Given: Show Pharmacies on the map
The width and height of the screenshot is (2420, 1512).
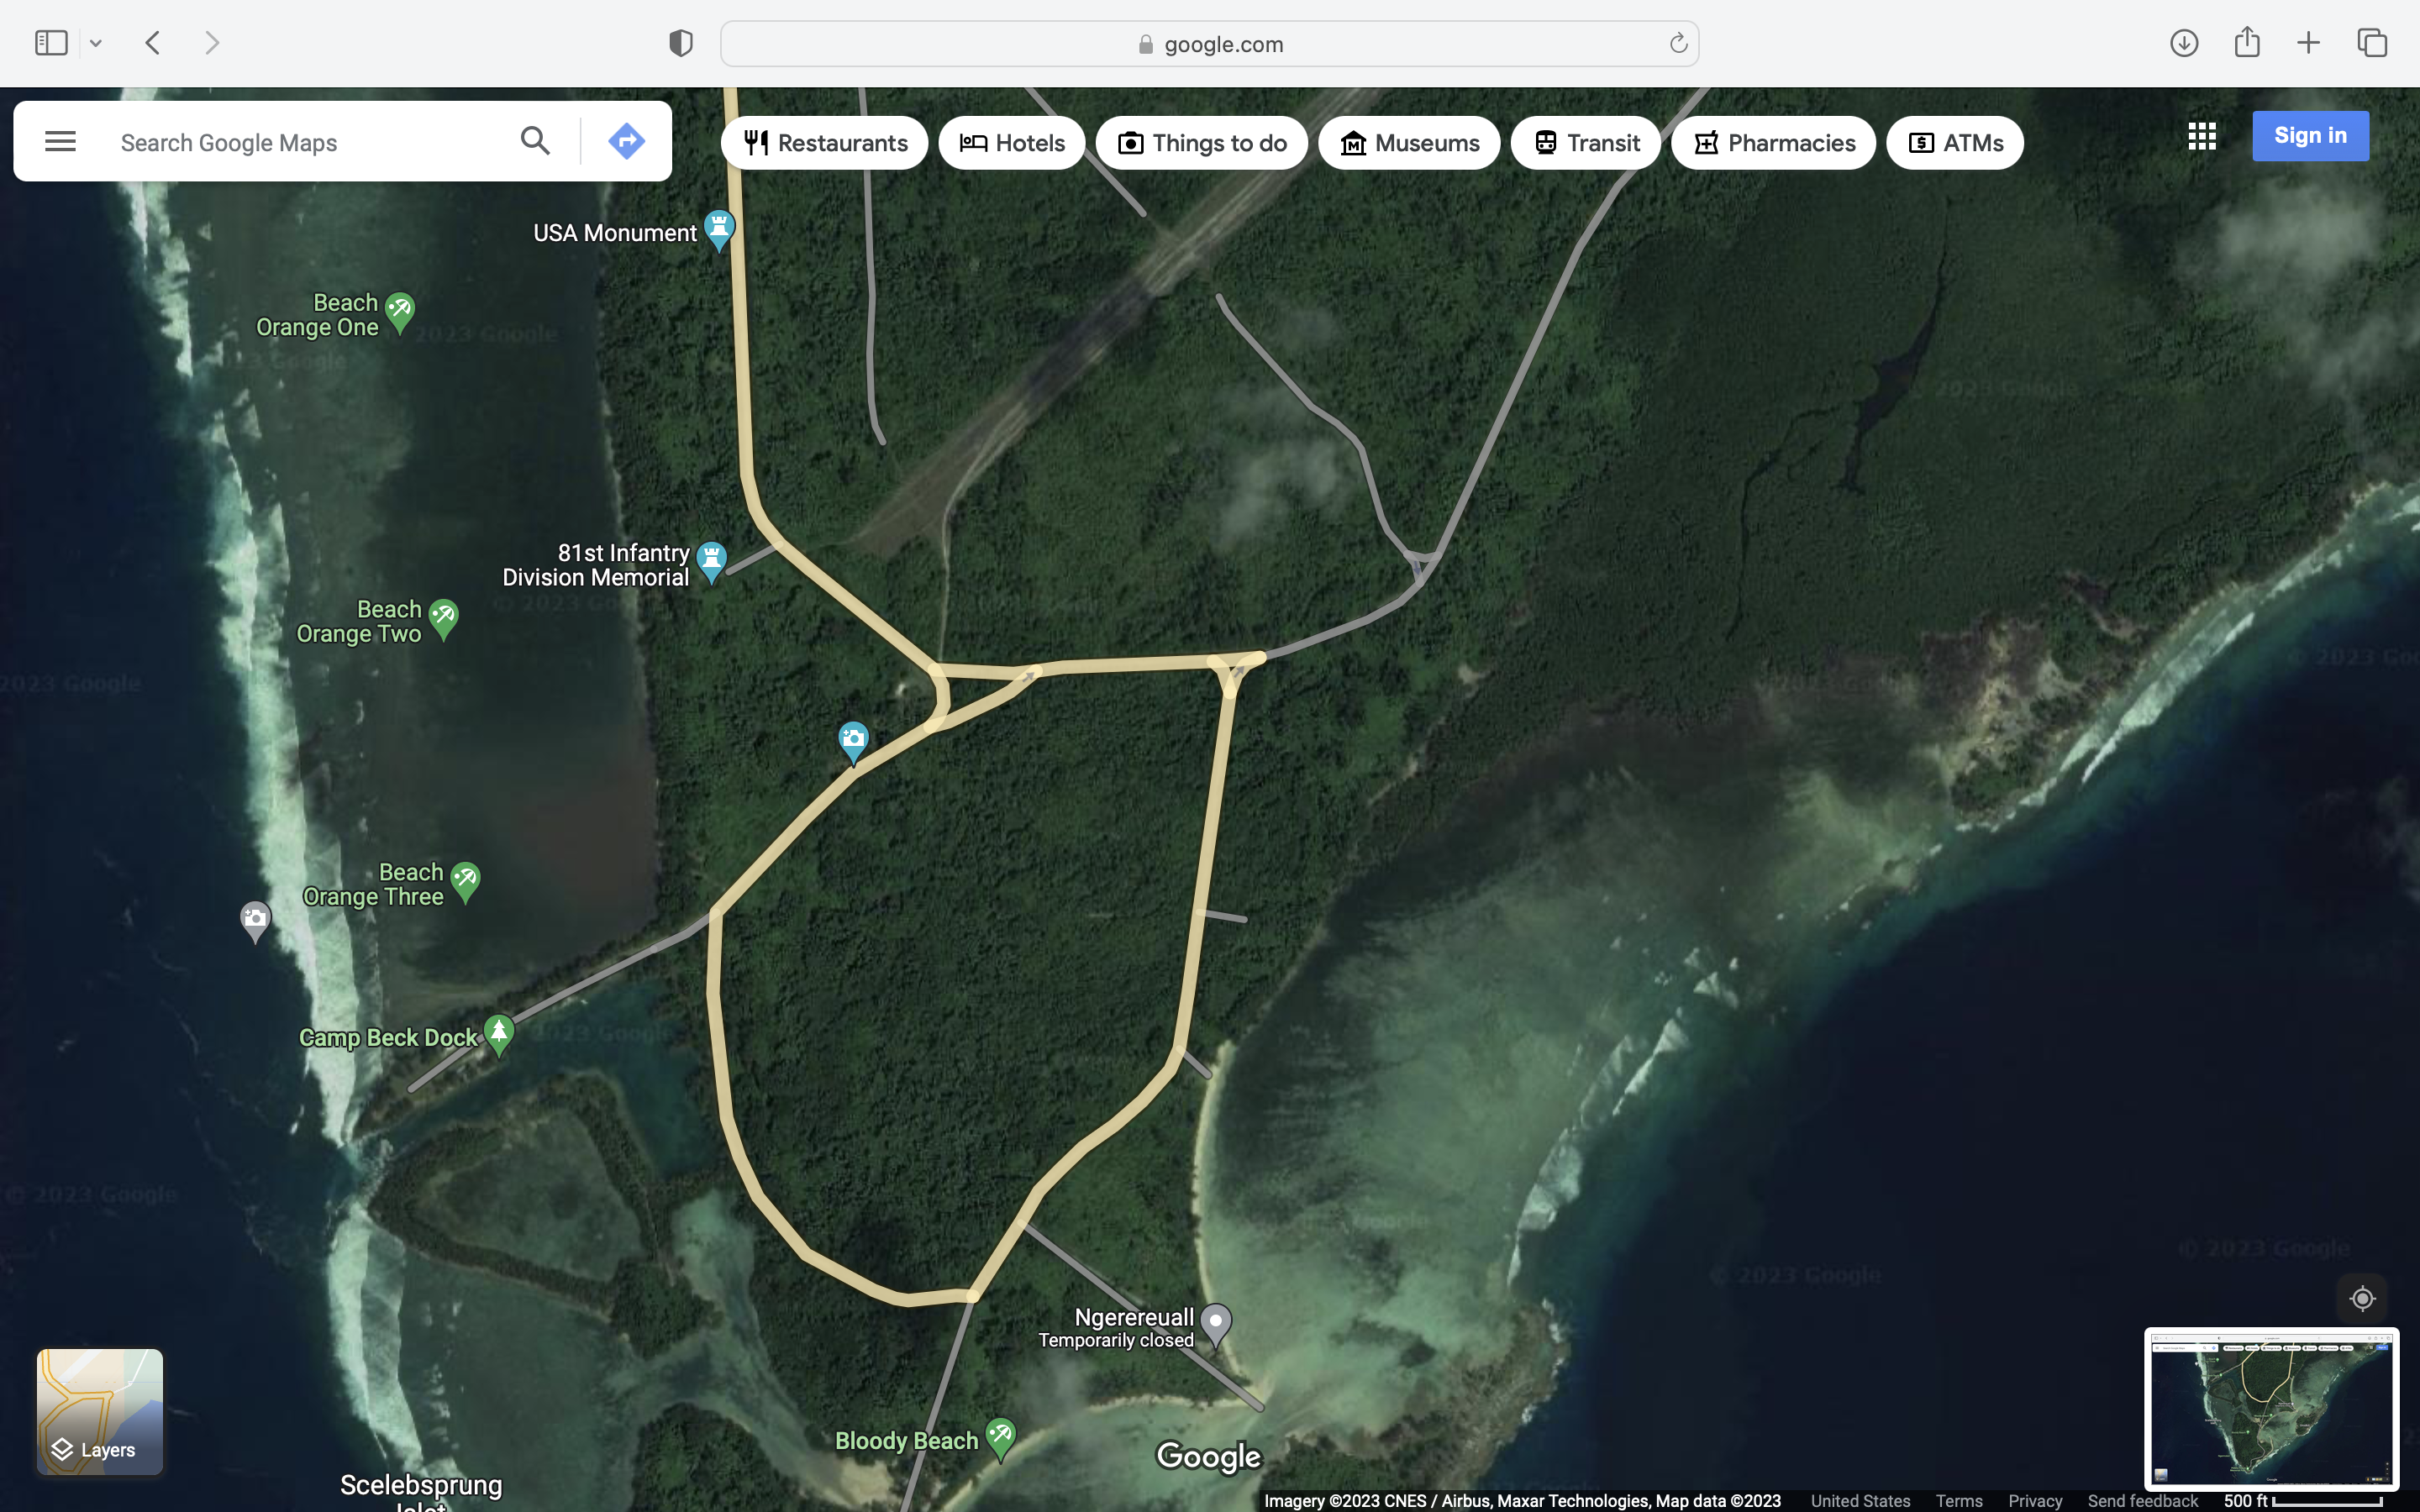Looking at the screenshot, I should pyautogui.click(x=1773, y=143).
